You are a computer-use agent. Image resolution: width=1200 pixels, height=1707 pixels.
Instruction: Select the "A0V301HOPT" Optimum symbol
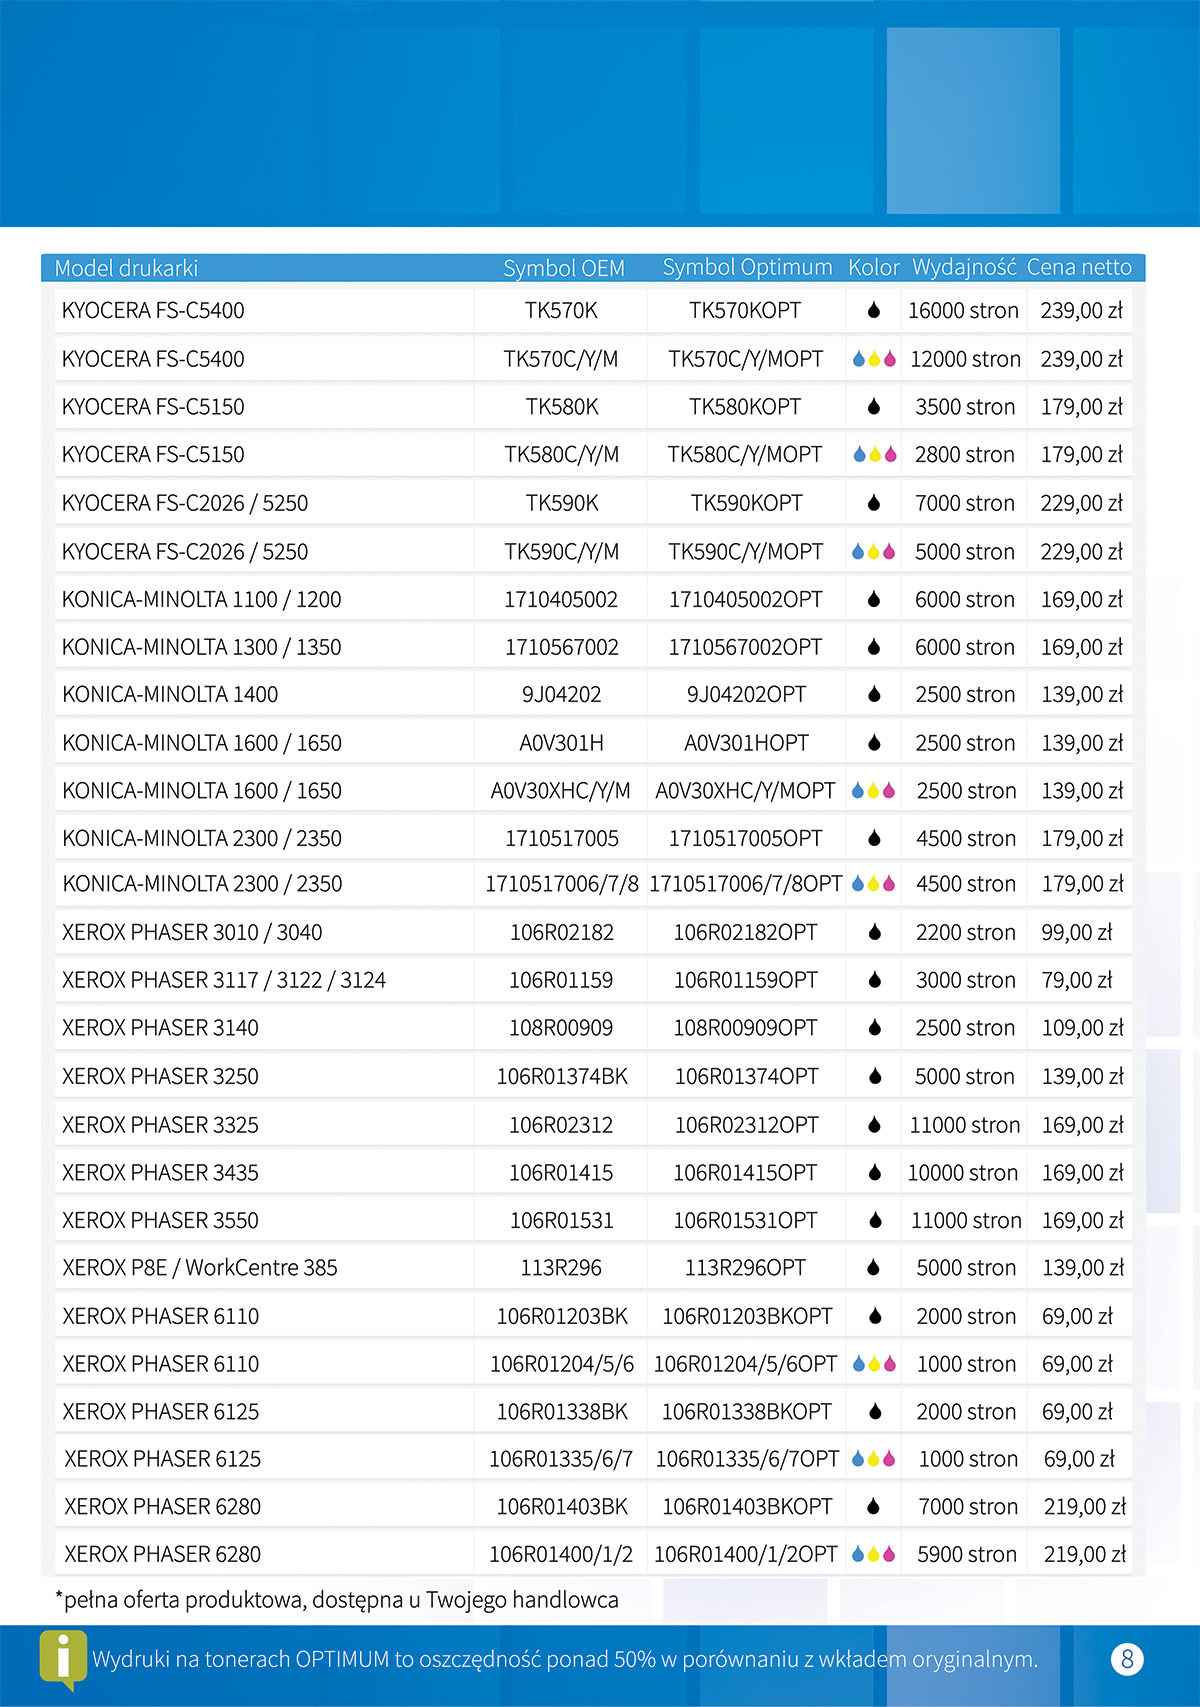(746, 743)
